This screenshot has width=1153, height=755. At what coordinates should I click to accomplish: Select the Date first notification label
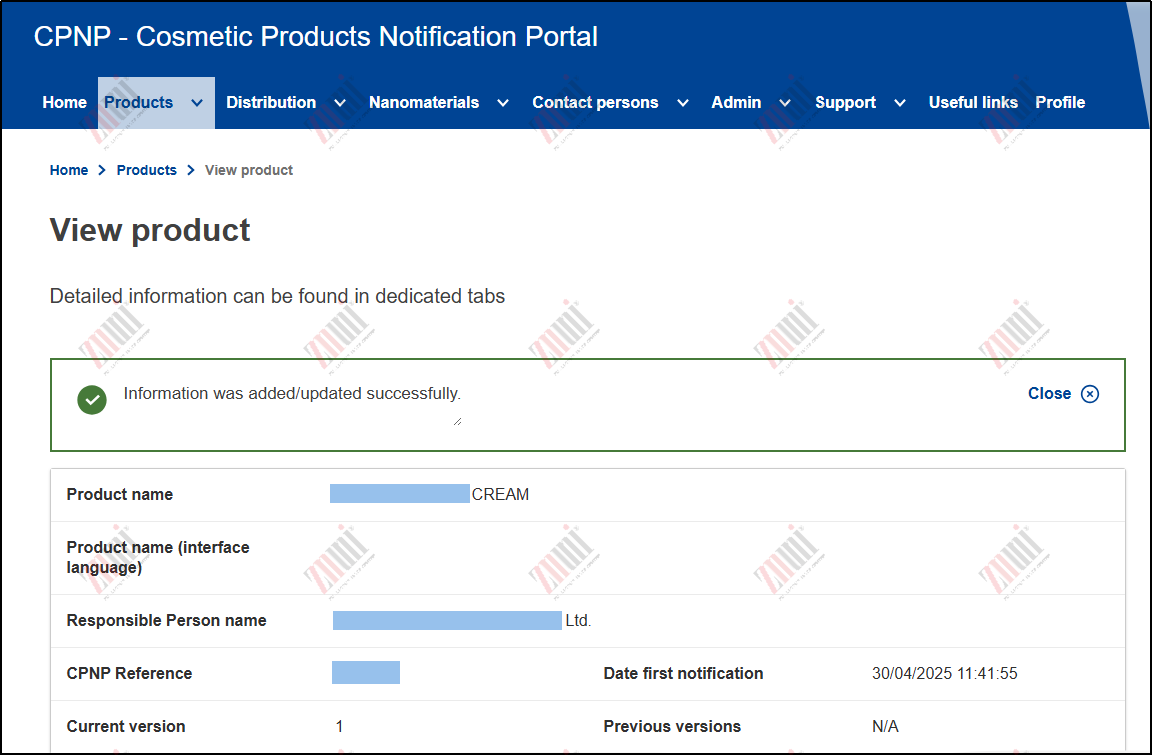pos(683,673)
